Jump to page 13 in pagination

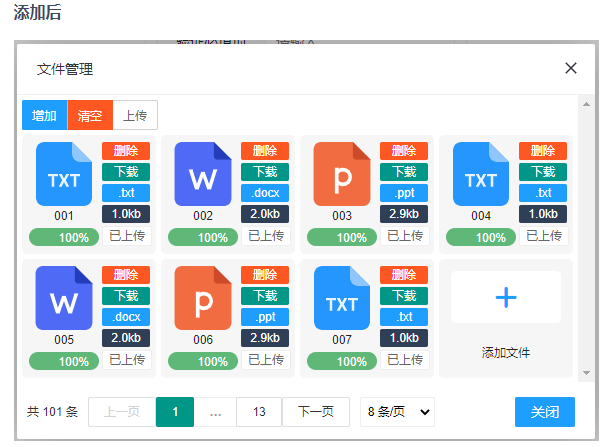pyautogui.click(x=259, y=412)
